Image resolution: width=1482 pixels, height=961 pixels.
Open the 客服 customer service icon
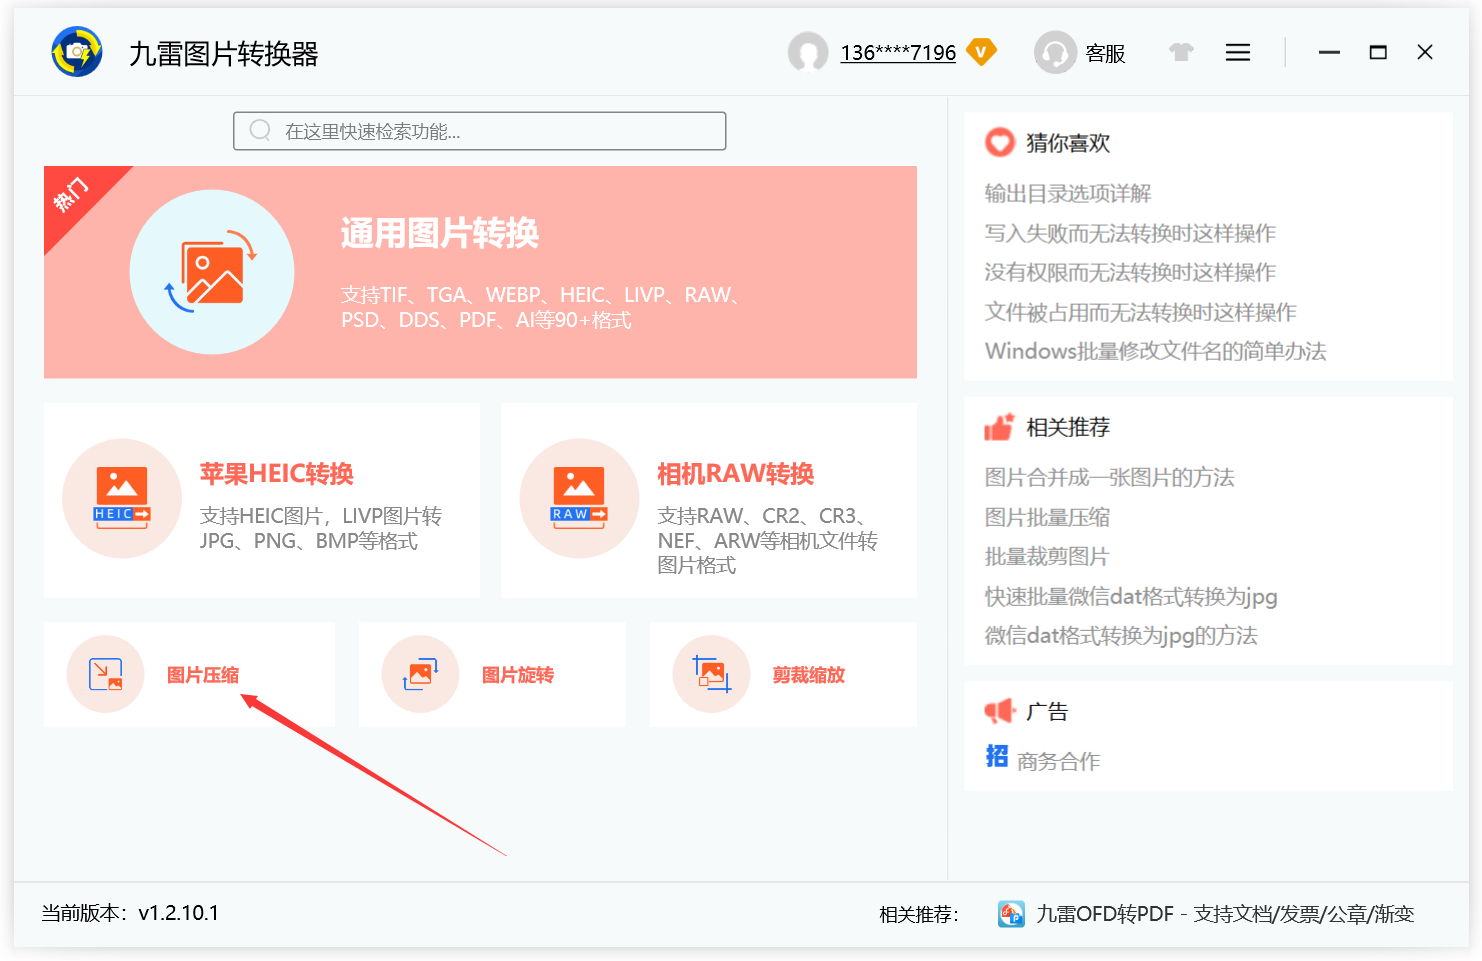click(1054, 52)
